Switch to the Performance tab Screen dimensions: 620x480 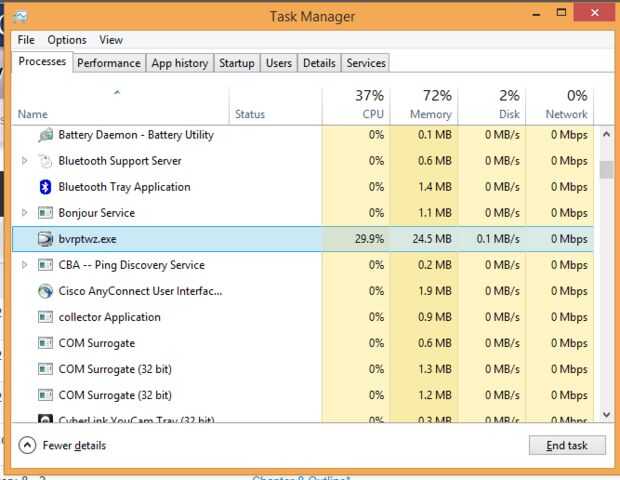pos(109,63)
